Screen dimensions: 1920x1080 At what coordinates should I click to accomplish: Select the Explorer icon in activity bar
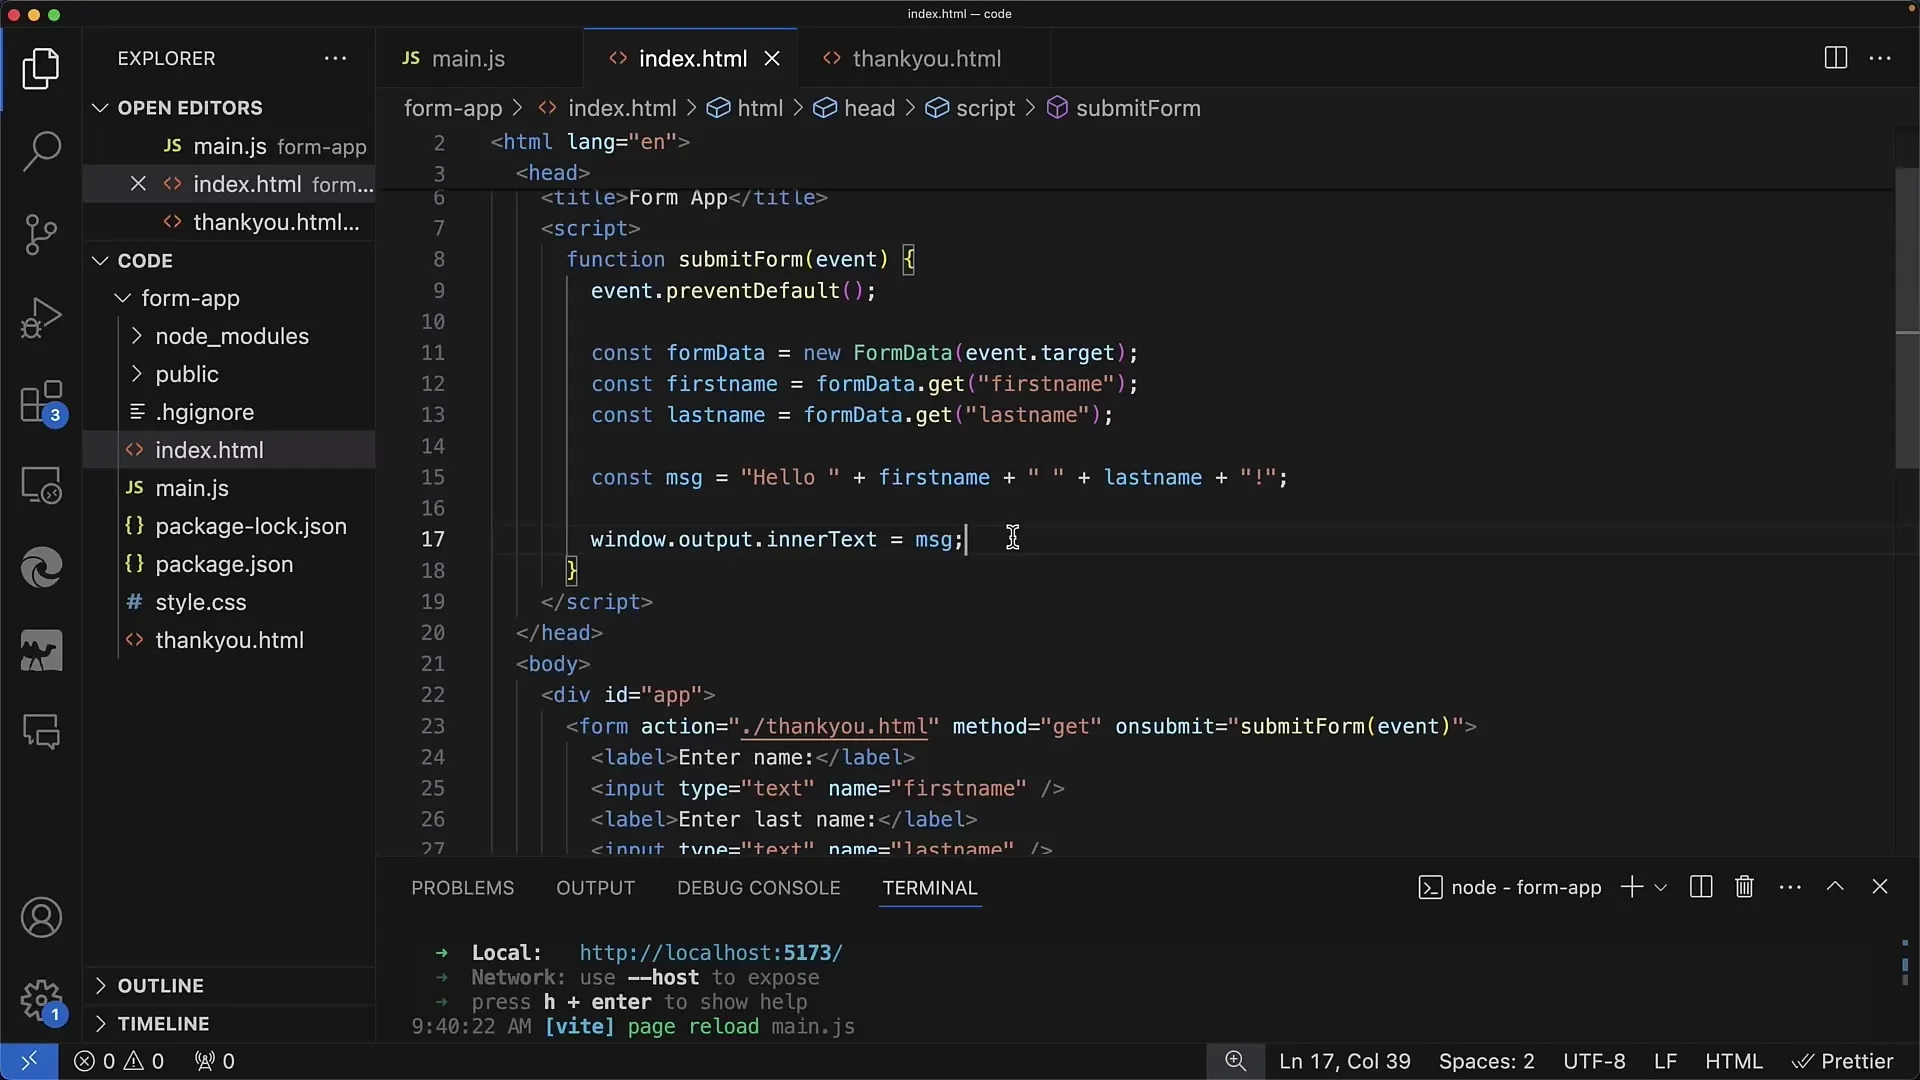(40, 67)
